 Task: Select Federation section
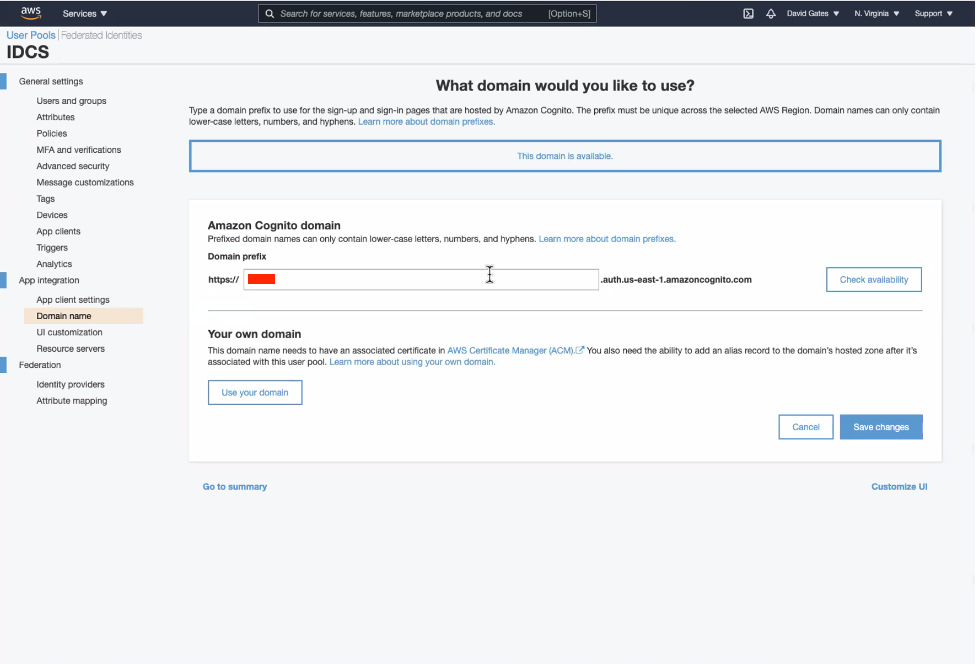40,365
